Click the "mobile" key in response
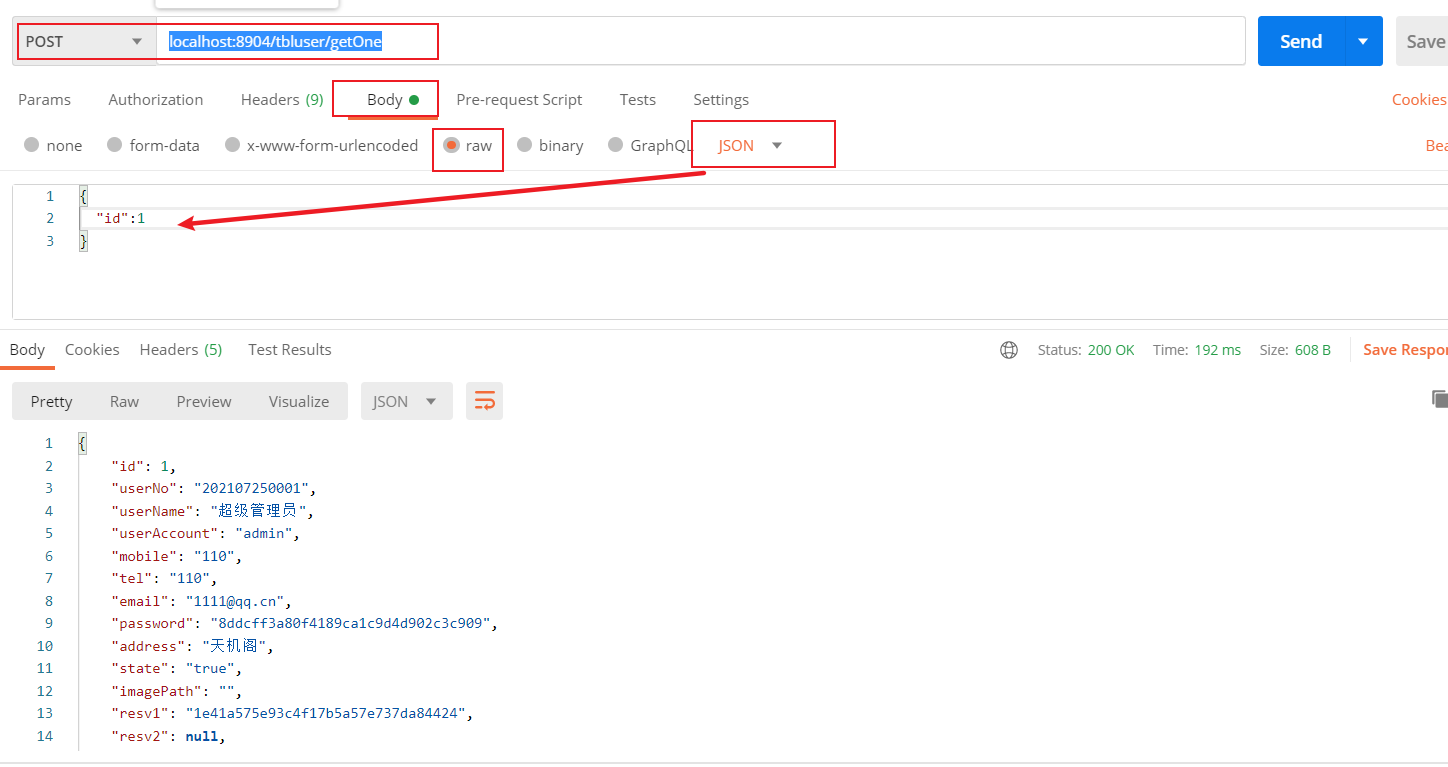Screen dimensions: 1448x767 [144, 556]
